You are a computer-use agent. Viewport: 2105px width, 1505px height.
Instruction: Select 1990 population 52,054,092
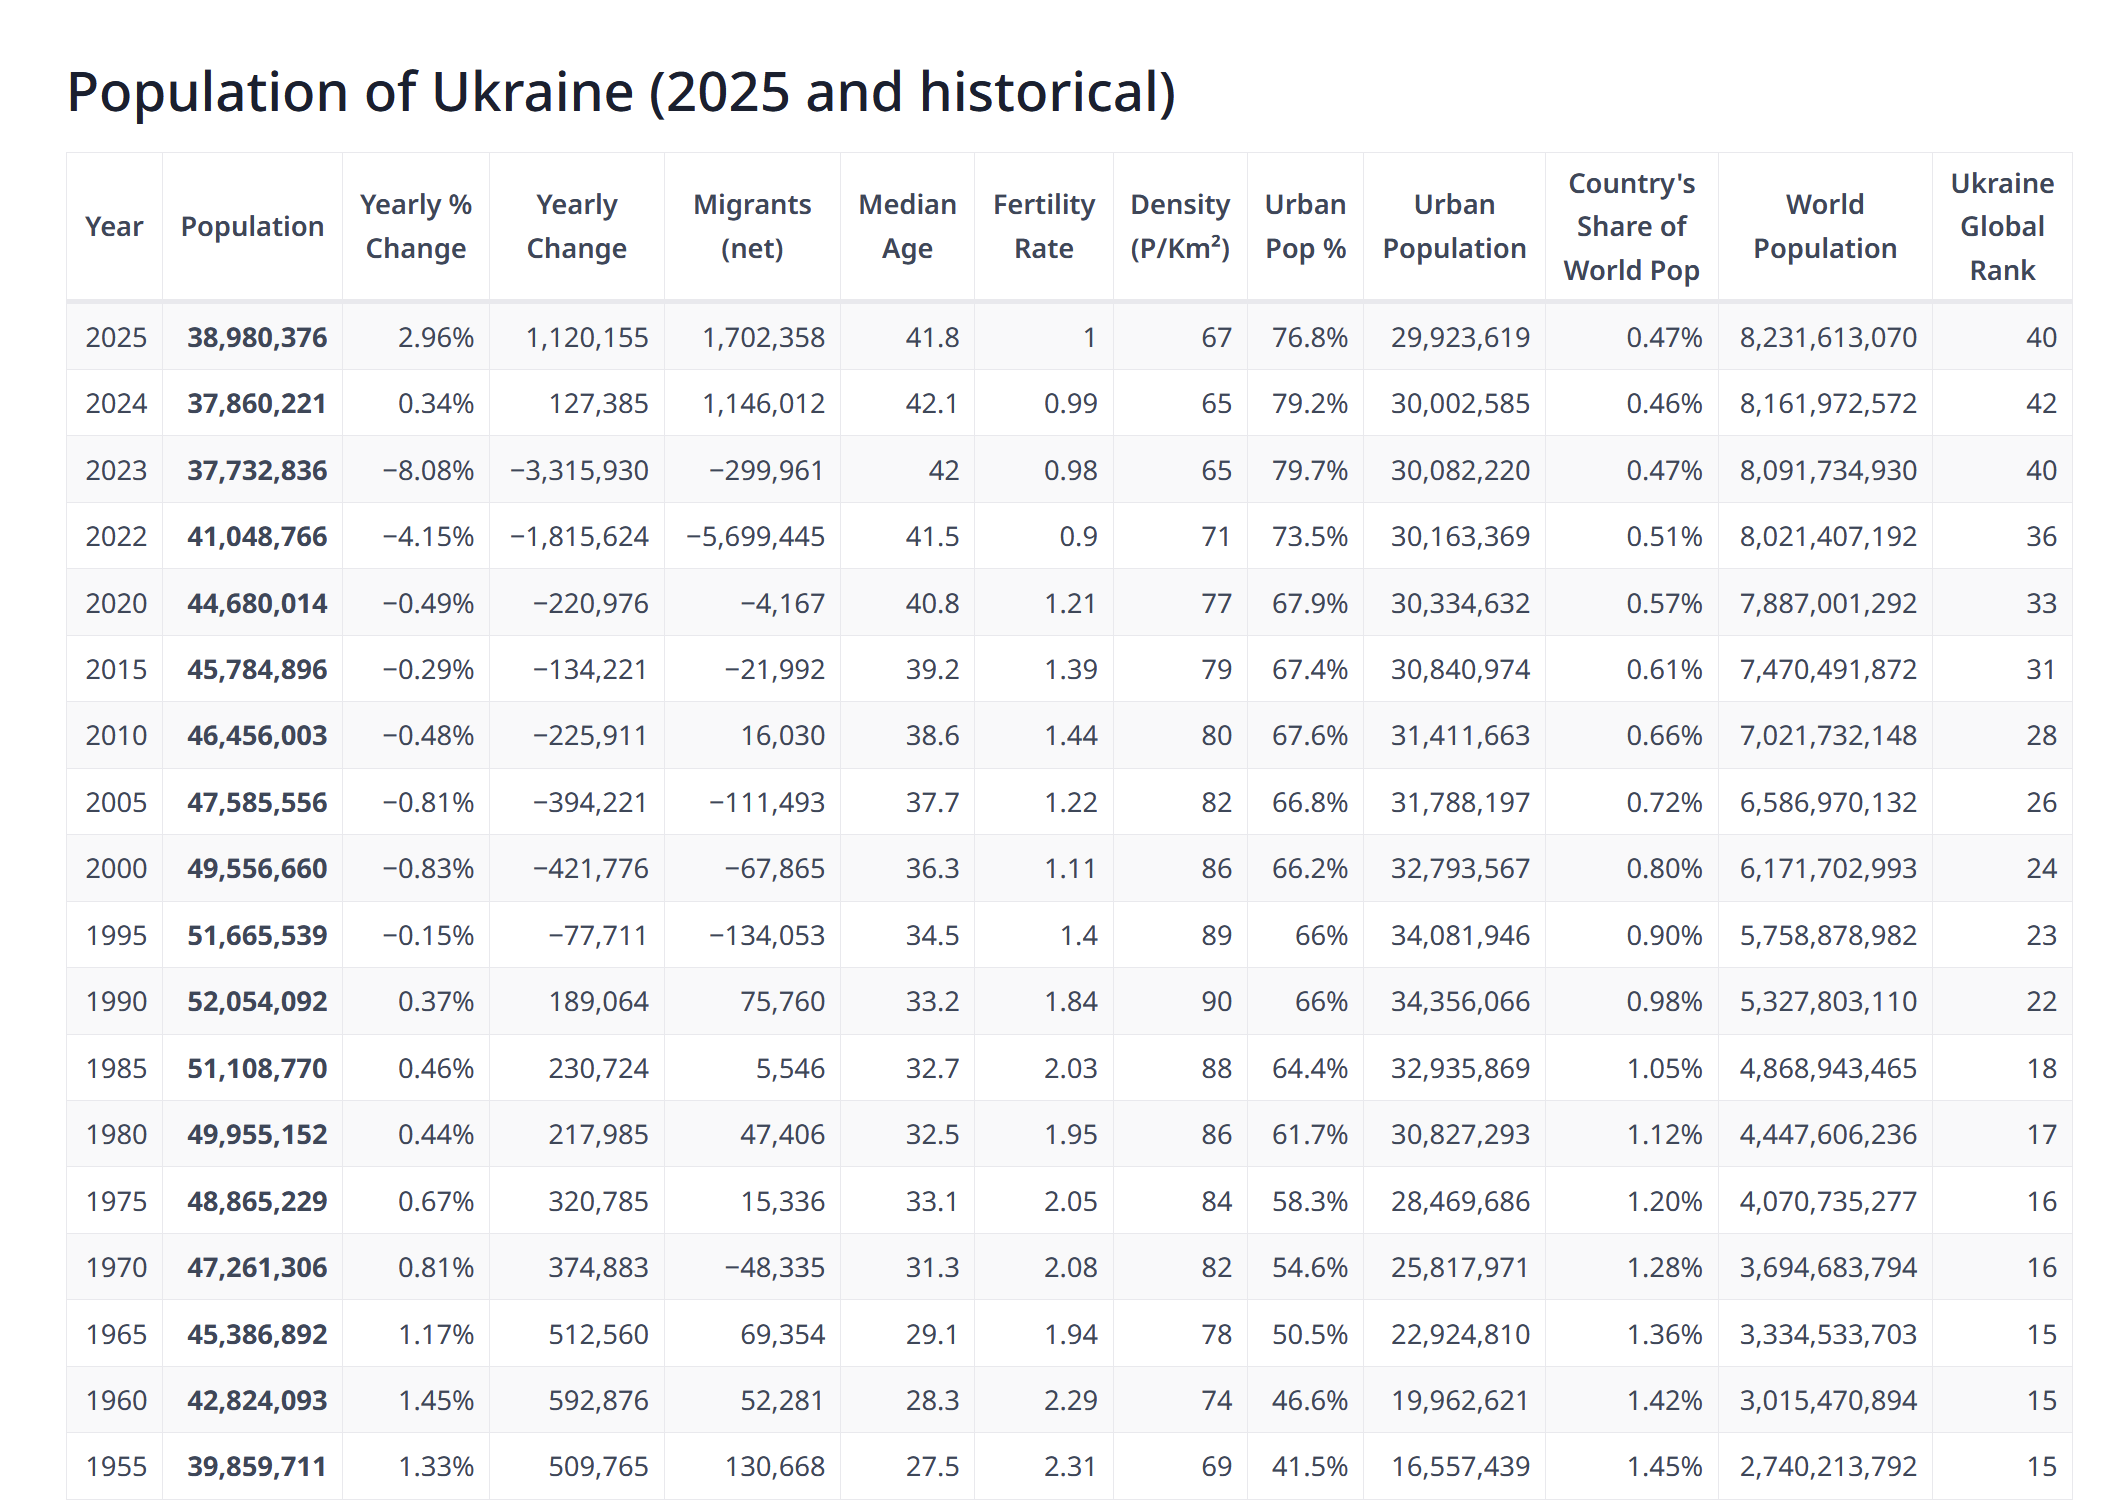(x=257, y=1002)
